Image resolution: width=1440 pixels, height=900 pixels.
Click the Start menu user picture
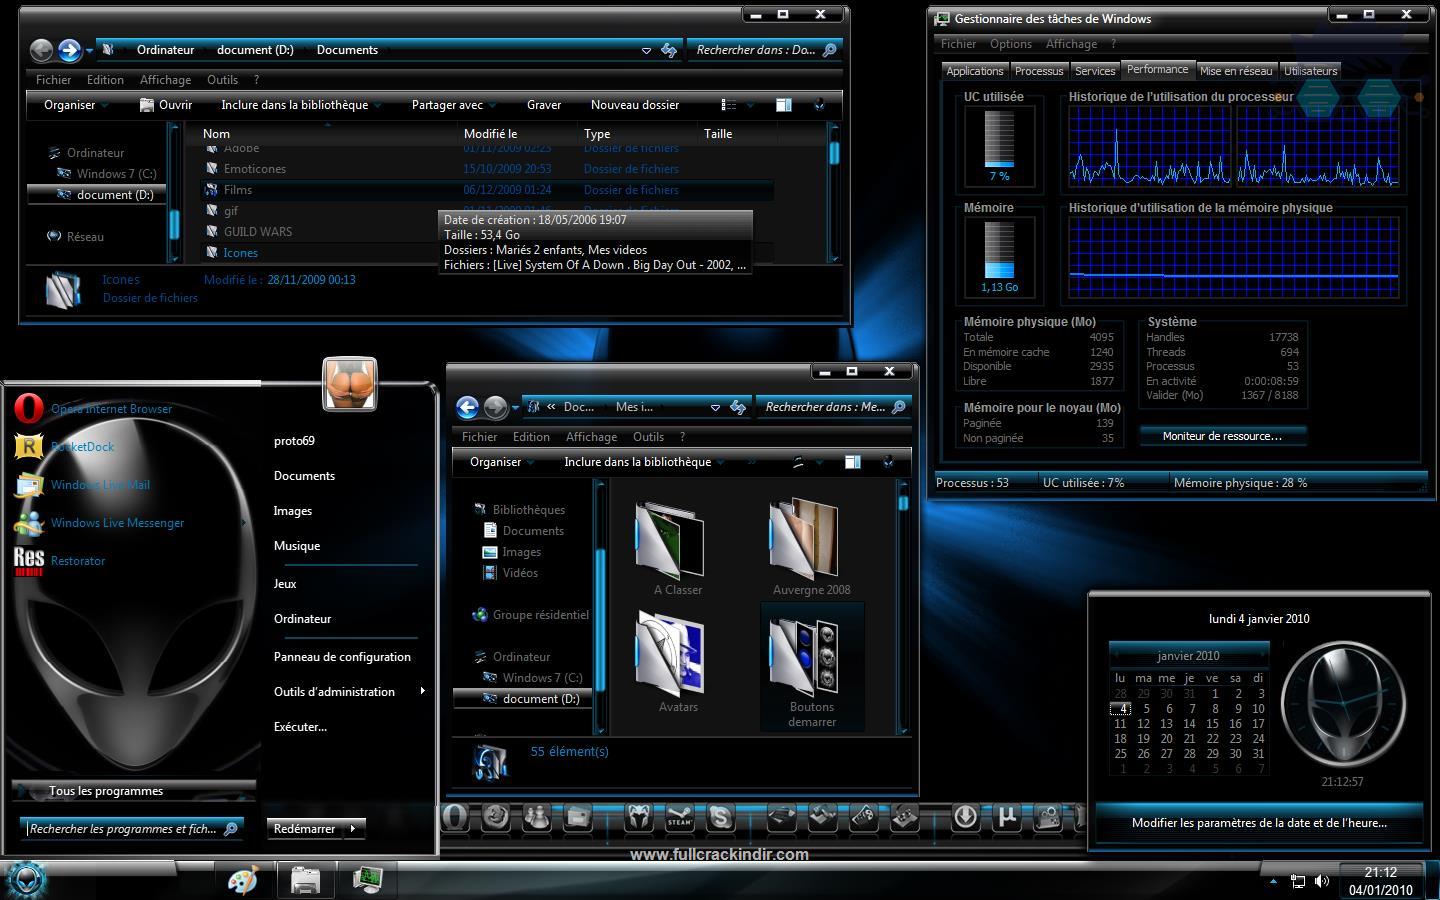pos(349,384)
